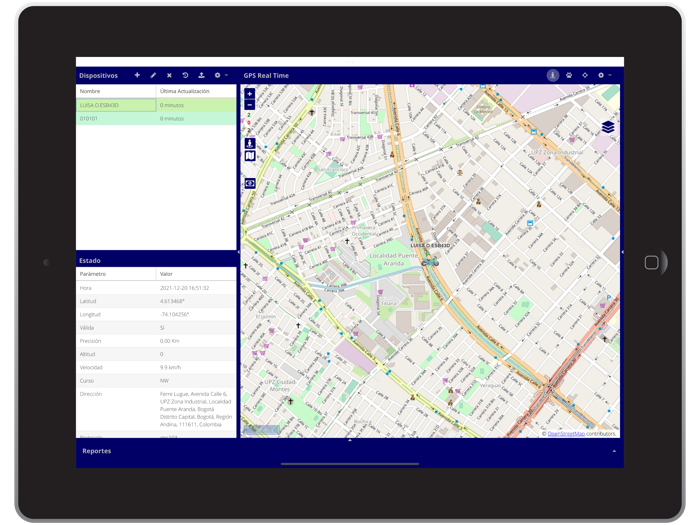Open the Reportes panel header
This screenshot has width=700, height=525.
pos(350,451)
